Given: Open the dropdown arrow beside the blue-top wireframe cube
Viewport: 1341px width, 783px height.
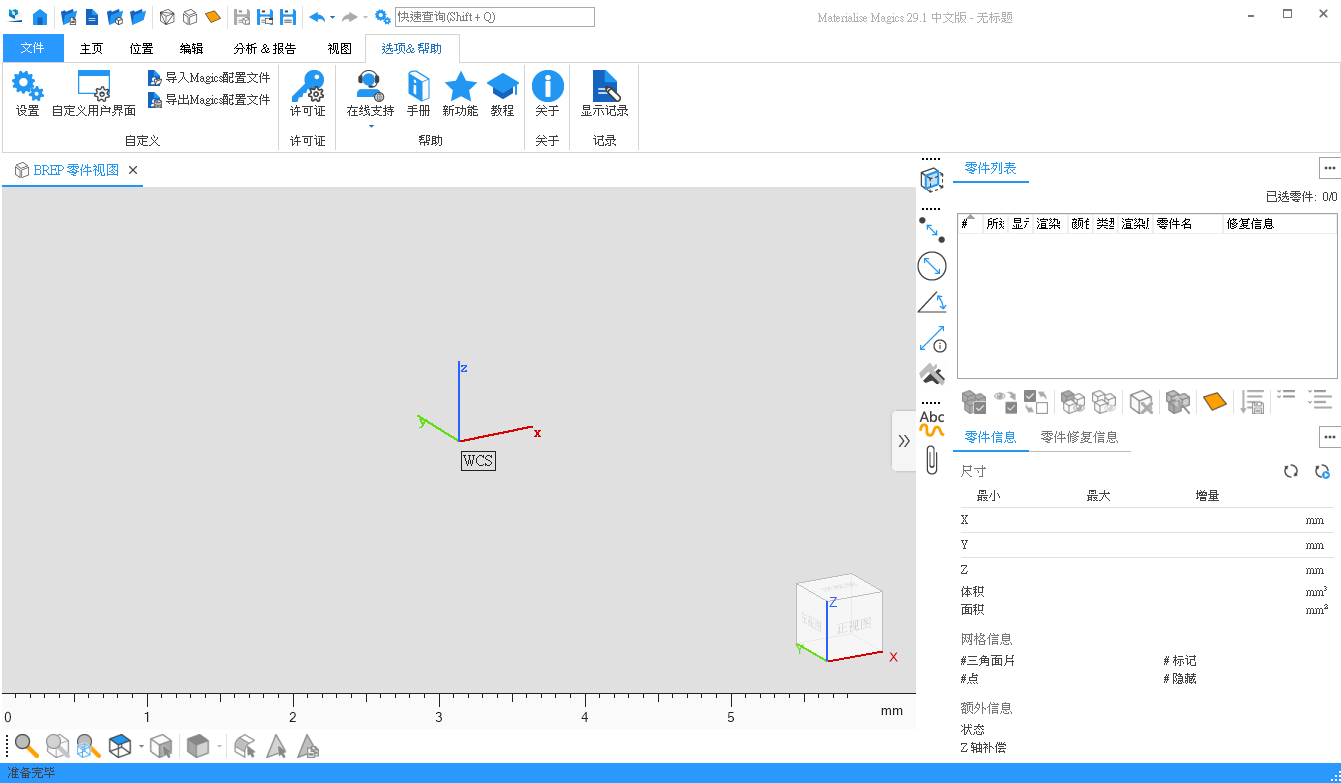Looking at the screenshot, I should 141,746.
